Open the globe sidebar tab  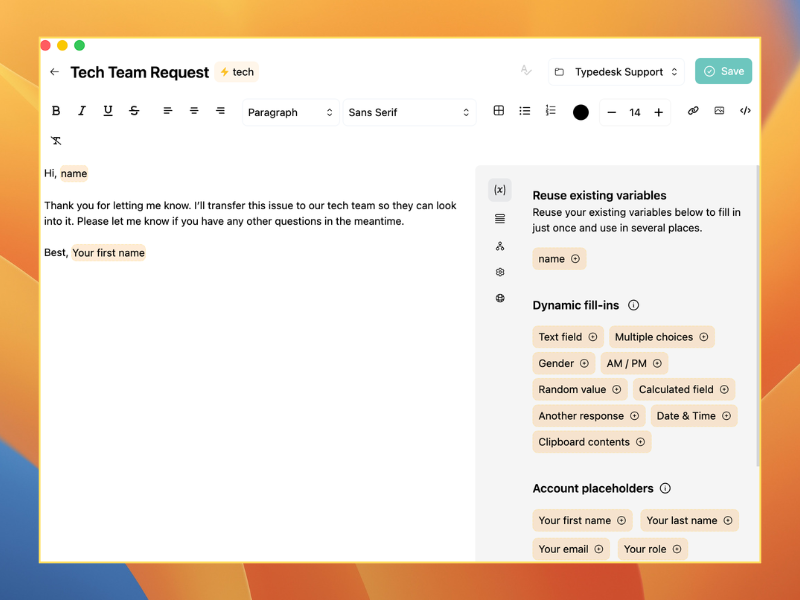[500, 298]
